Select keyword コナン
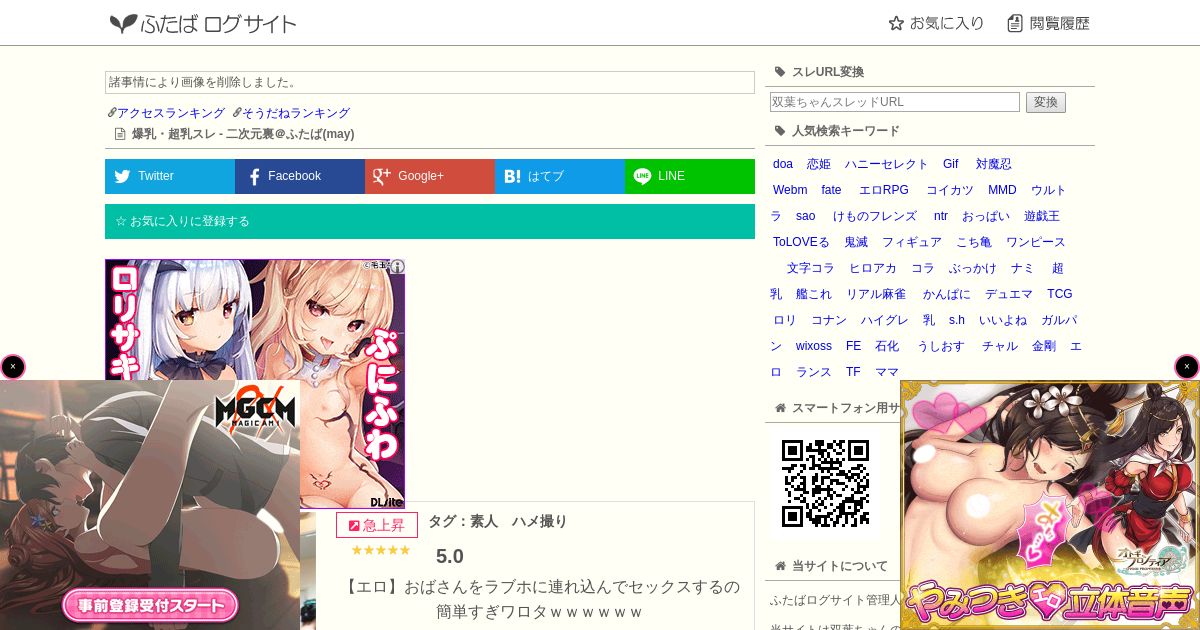Image resolution: width=1200 pixels, height=630 pixels. tap(829, 320)
